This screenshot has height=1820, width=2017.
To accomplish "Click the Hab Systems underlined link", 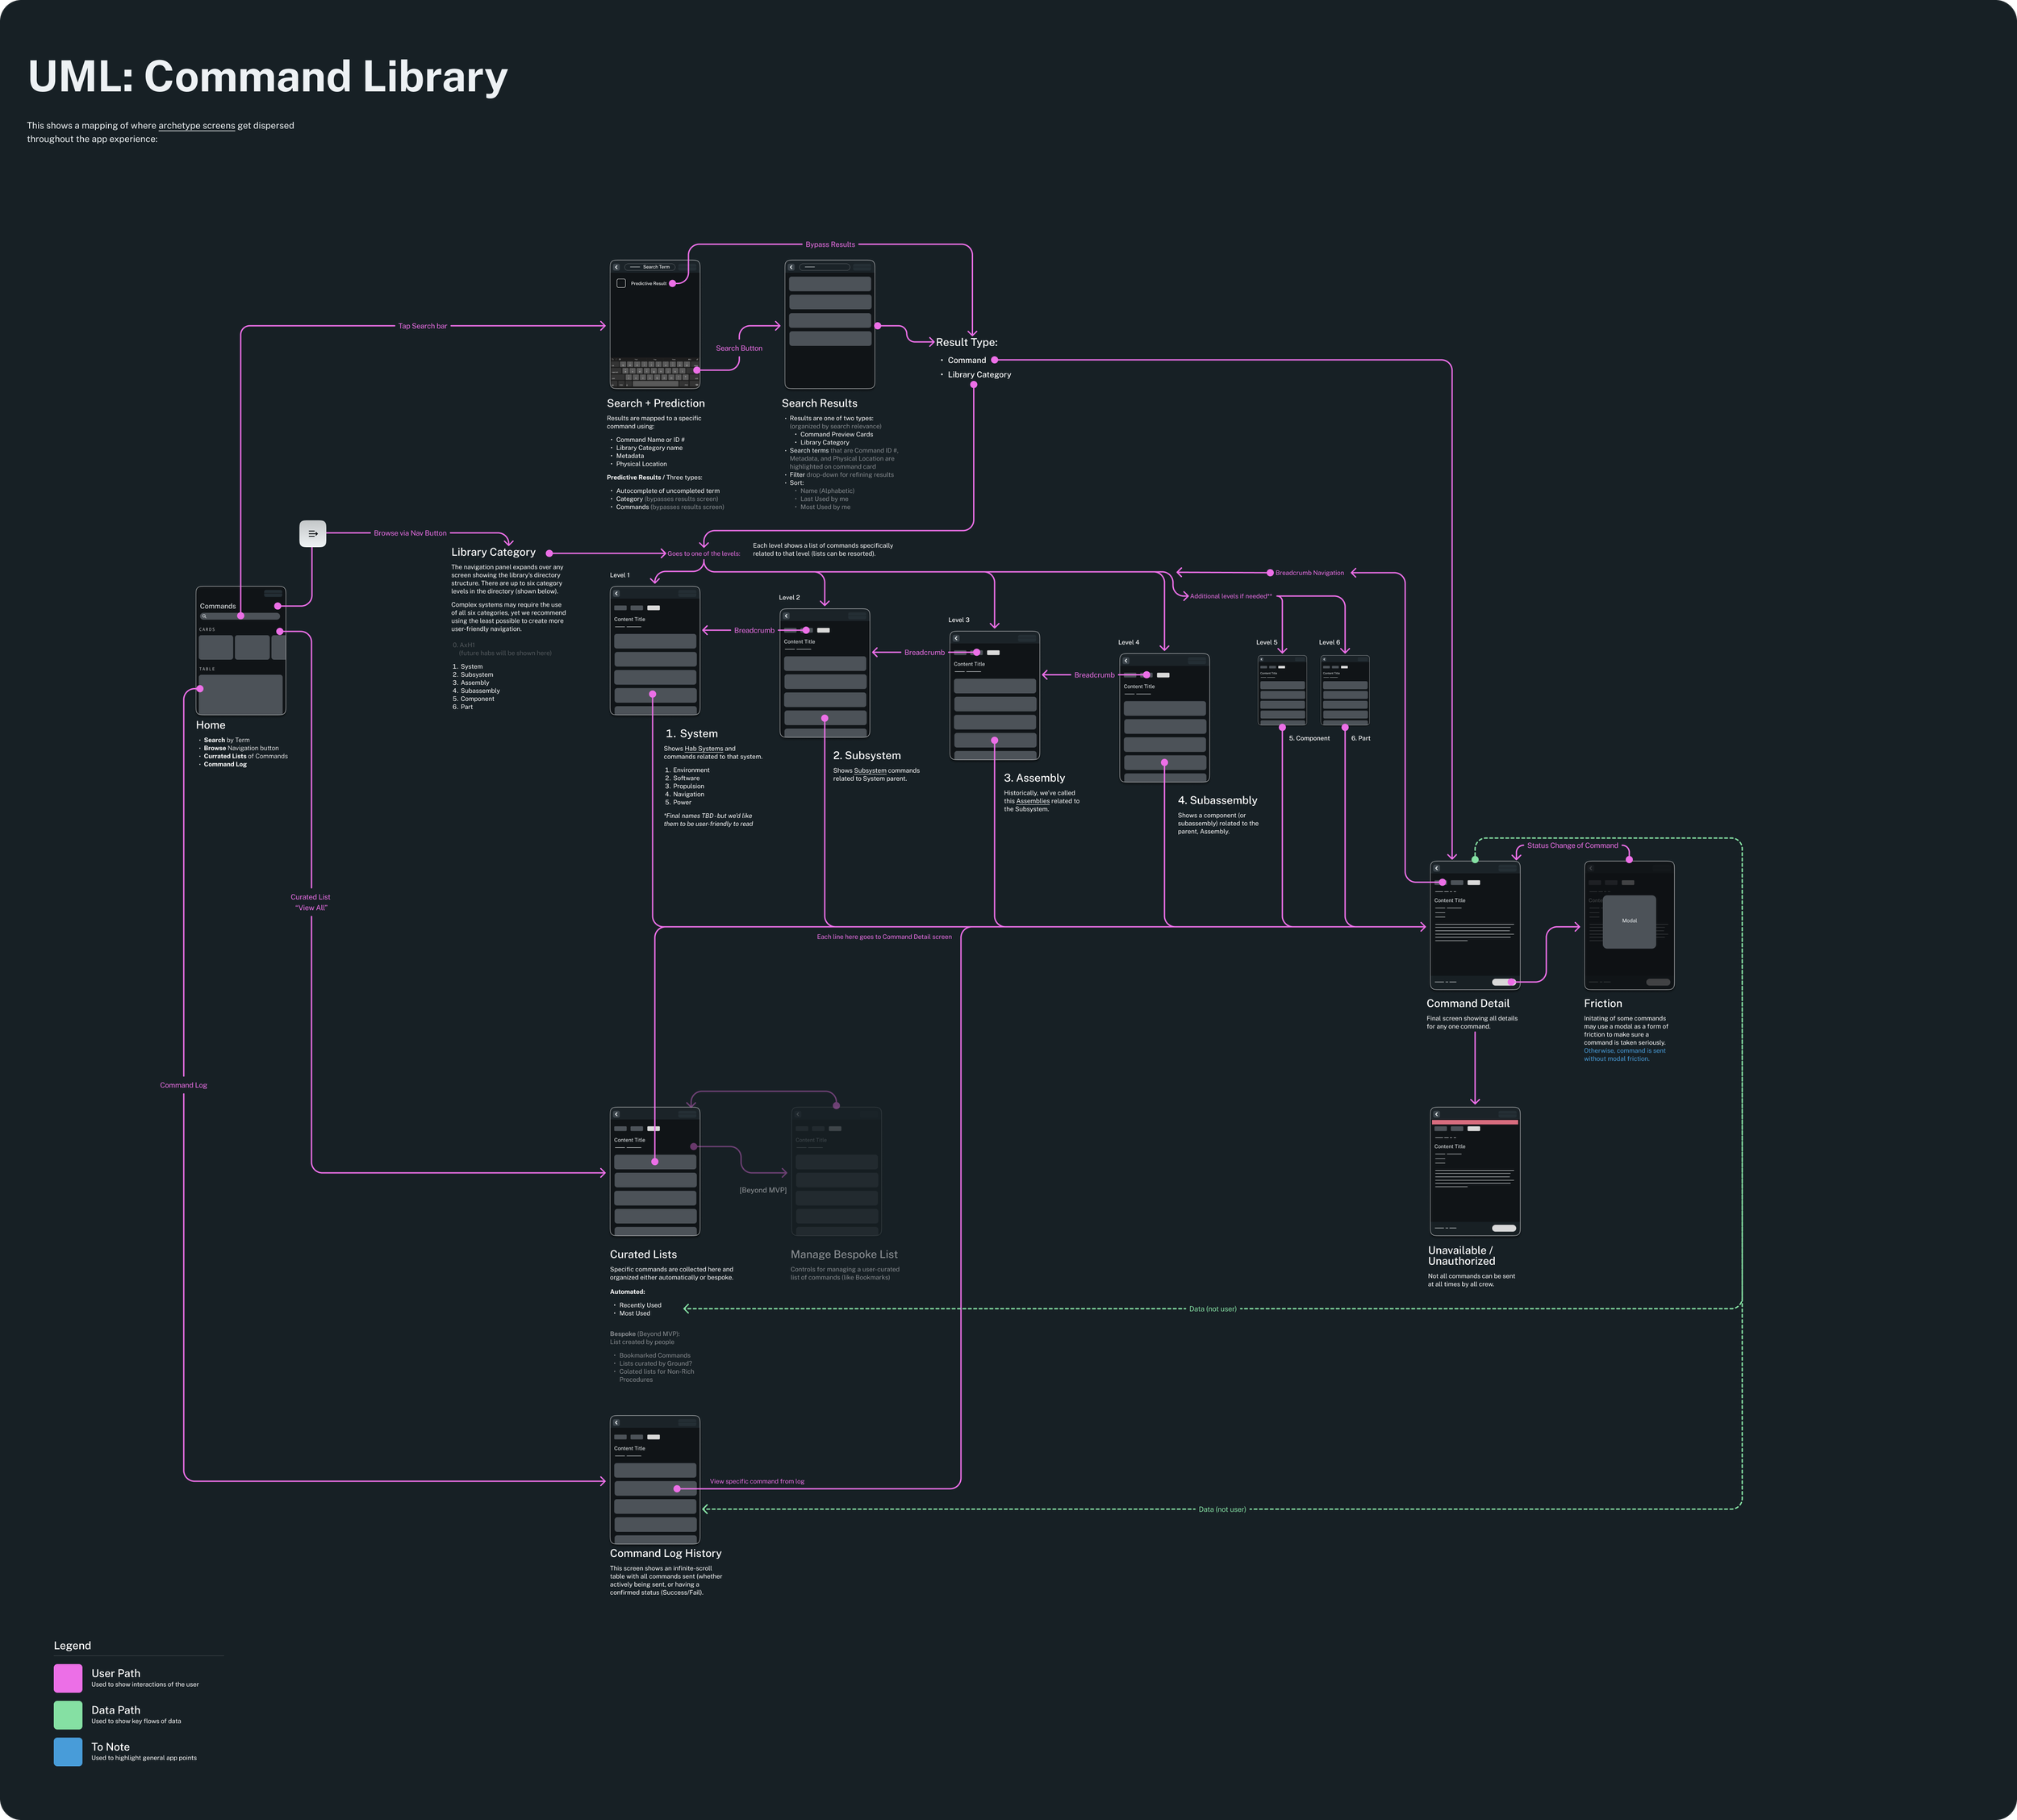I will 703,748.
